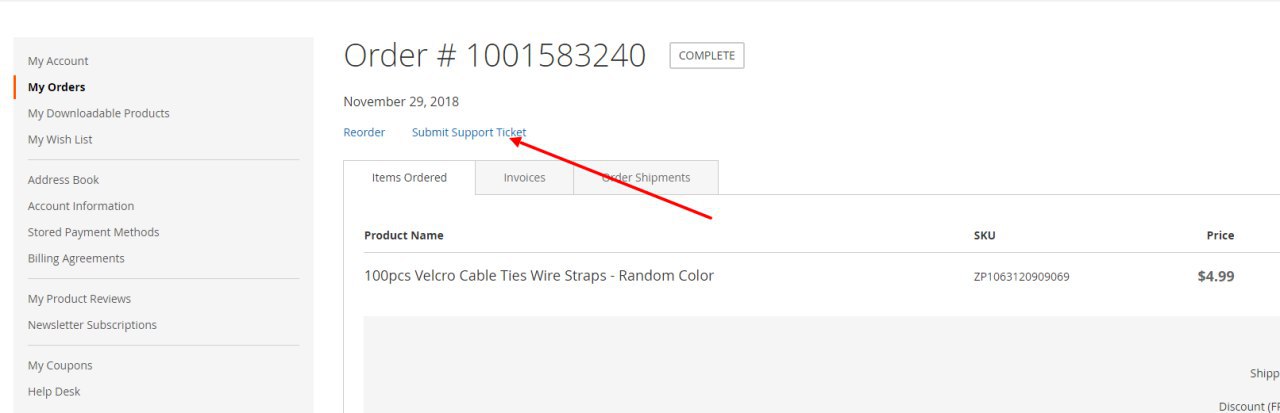Open the Help Desk link

54,391
